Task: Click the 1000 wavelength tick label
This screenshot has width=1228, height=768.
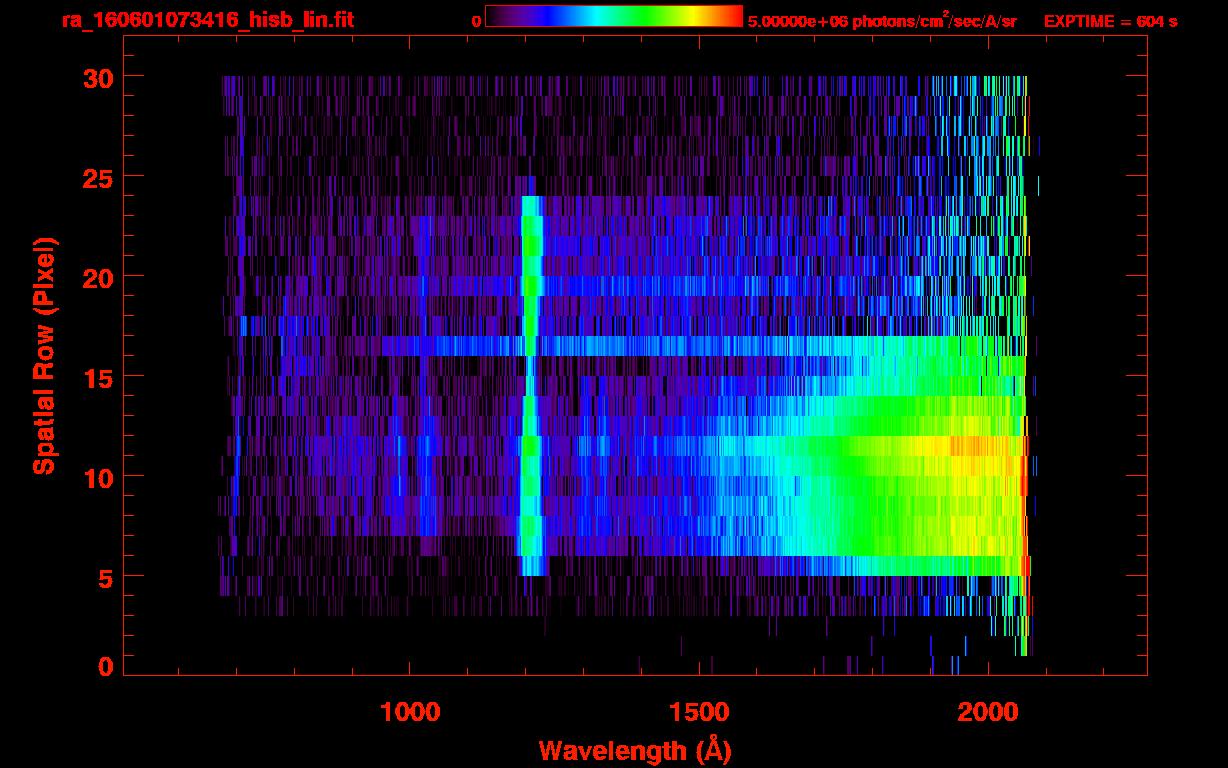Action: click(x=410, y=712)
